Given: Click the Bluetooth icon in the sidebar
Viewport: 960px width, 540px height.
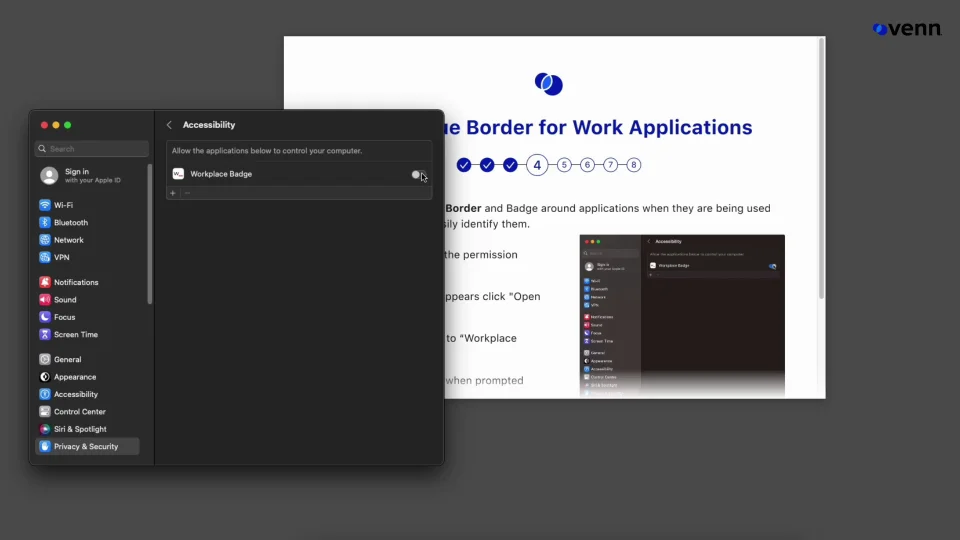Looking at the screenshot, I should coord(45,222).
